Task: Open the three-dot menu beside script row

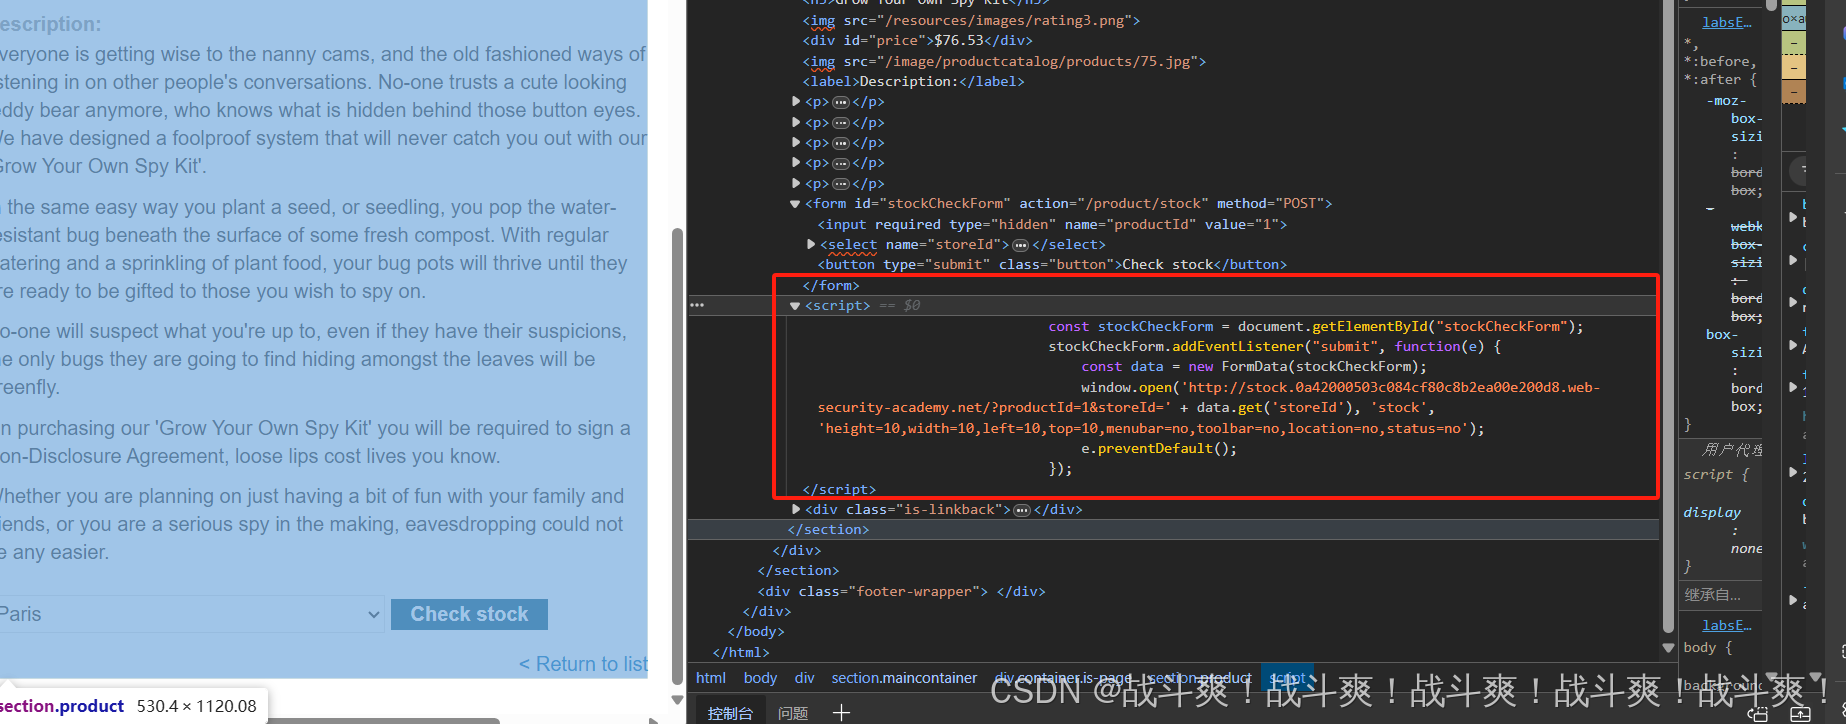Action: pyautogui.click(x=697, y=305)
